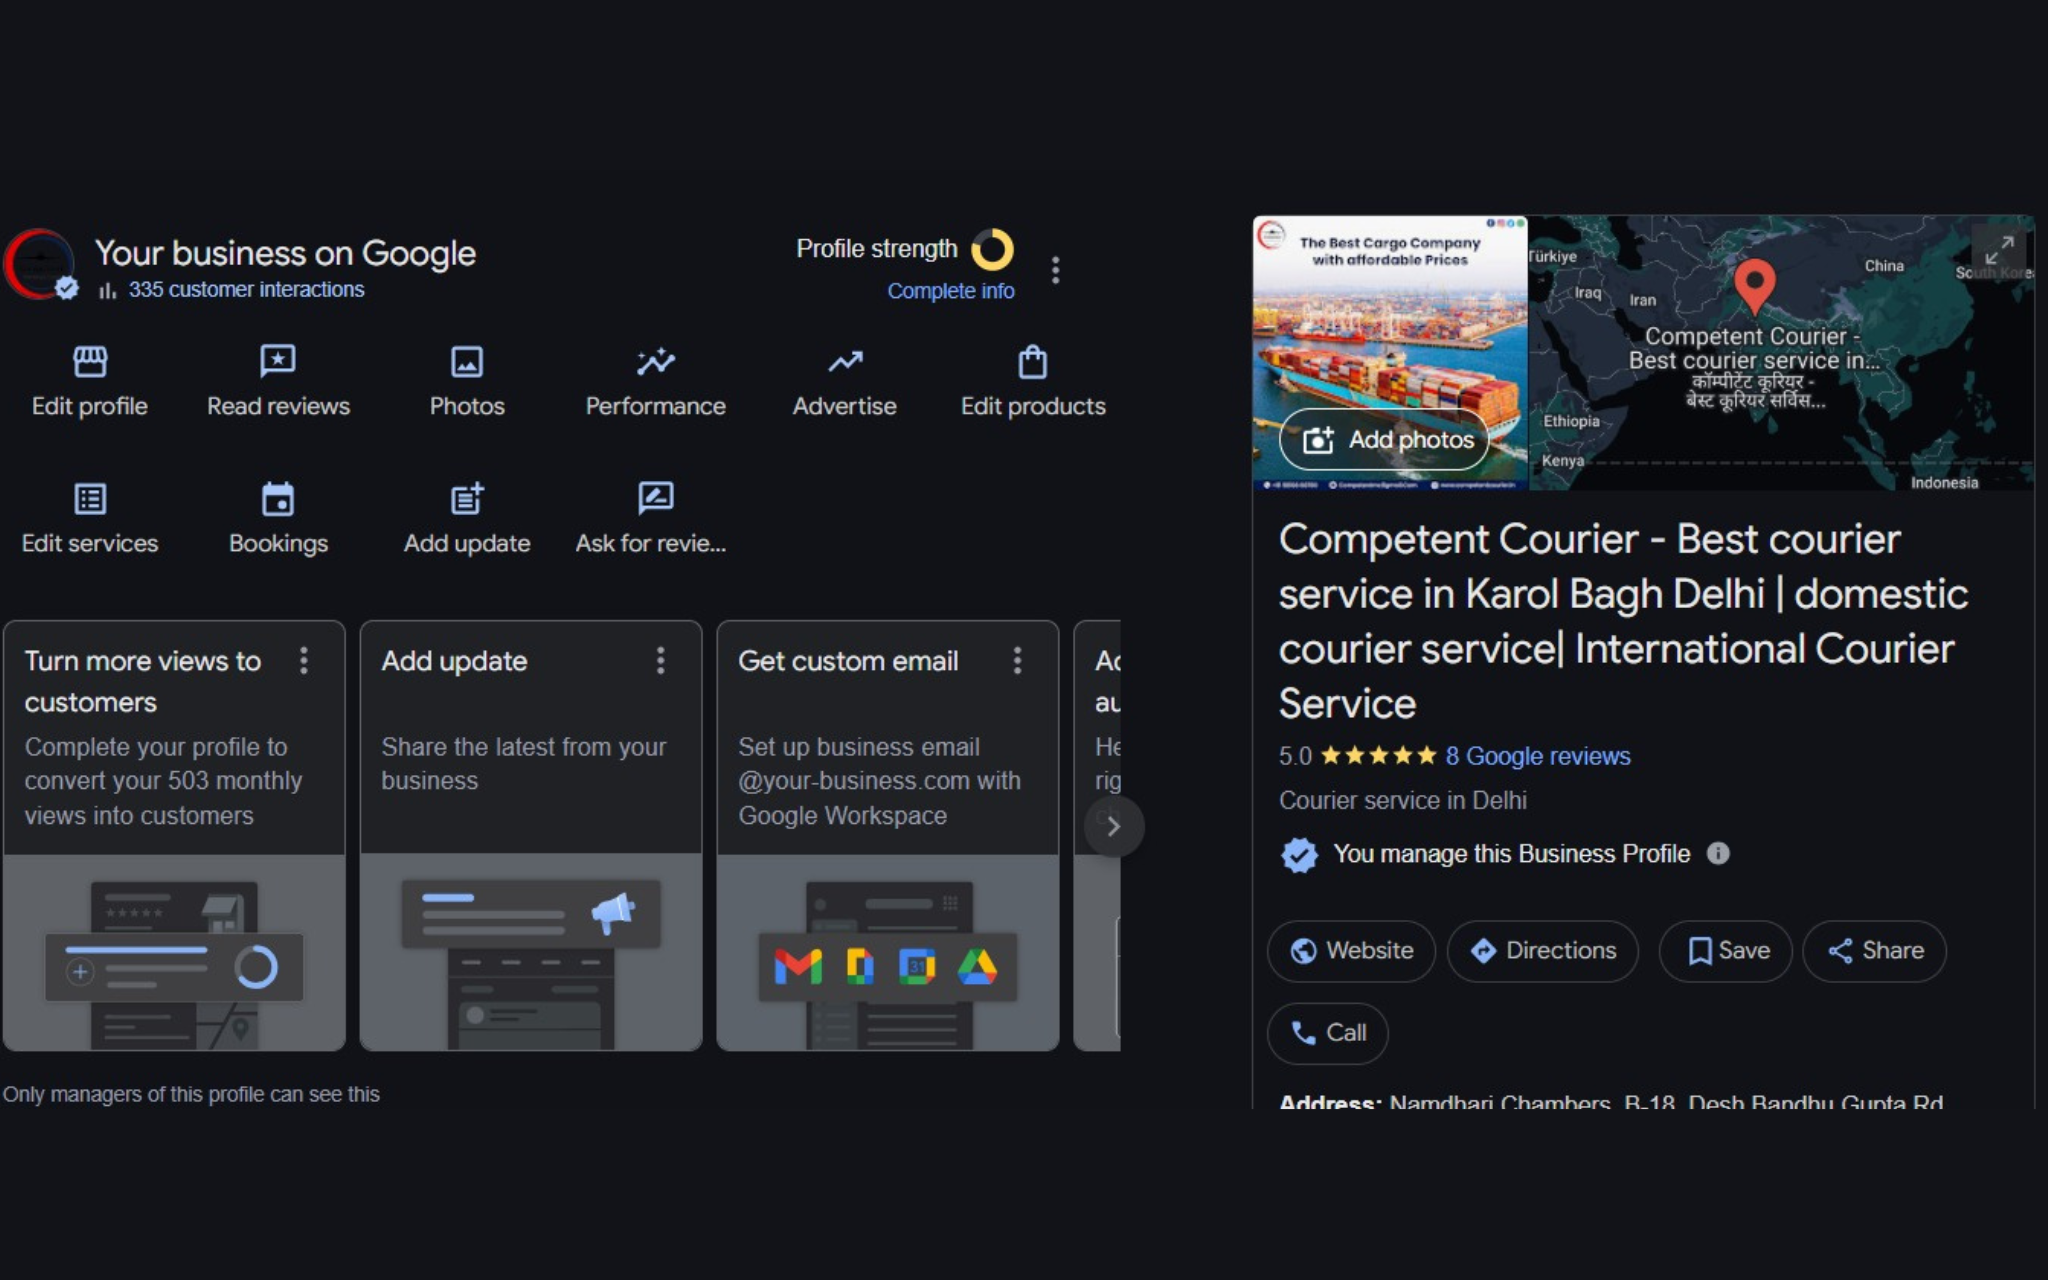Open the Add update card illustration
Image resolution: width=2048 pixels, height=1280 pixels.
coord(531,952)
